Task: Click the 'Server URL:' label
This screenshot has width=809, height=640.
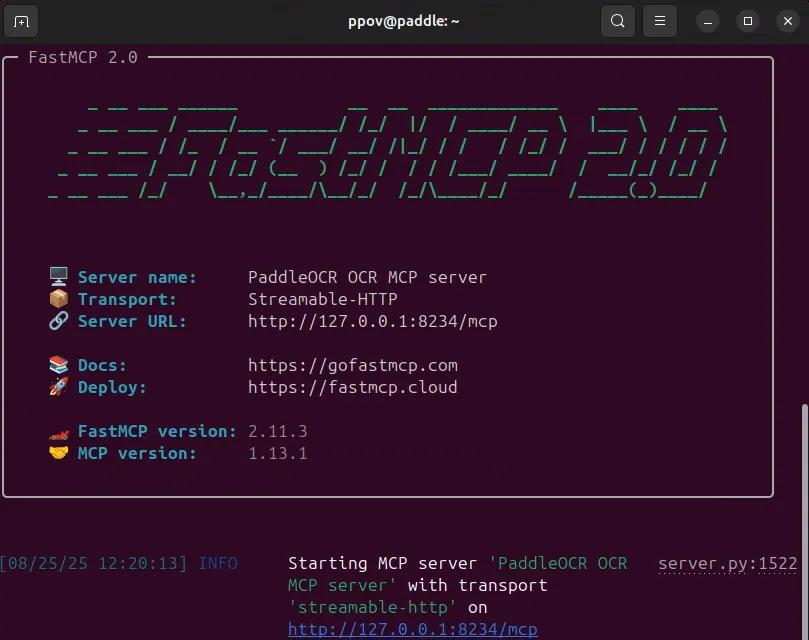Action: click(132, 322)
